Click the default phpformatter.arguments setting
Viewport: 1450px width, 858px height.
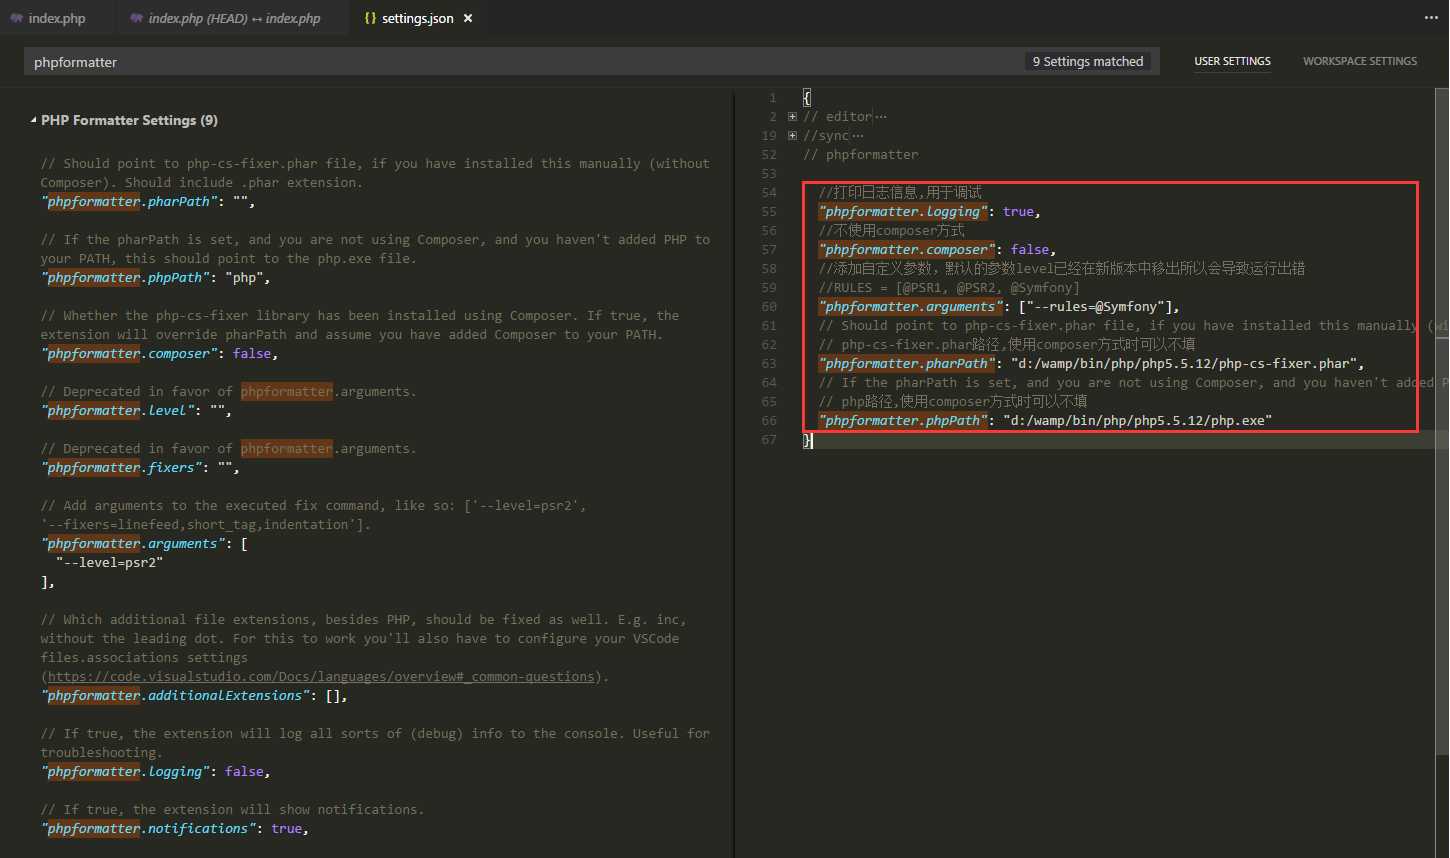[x=144, y=543]
